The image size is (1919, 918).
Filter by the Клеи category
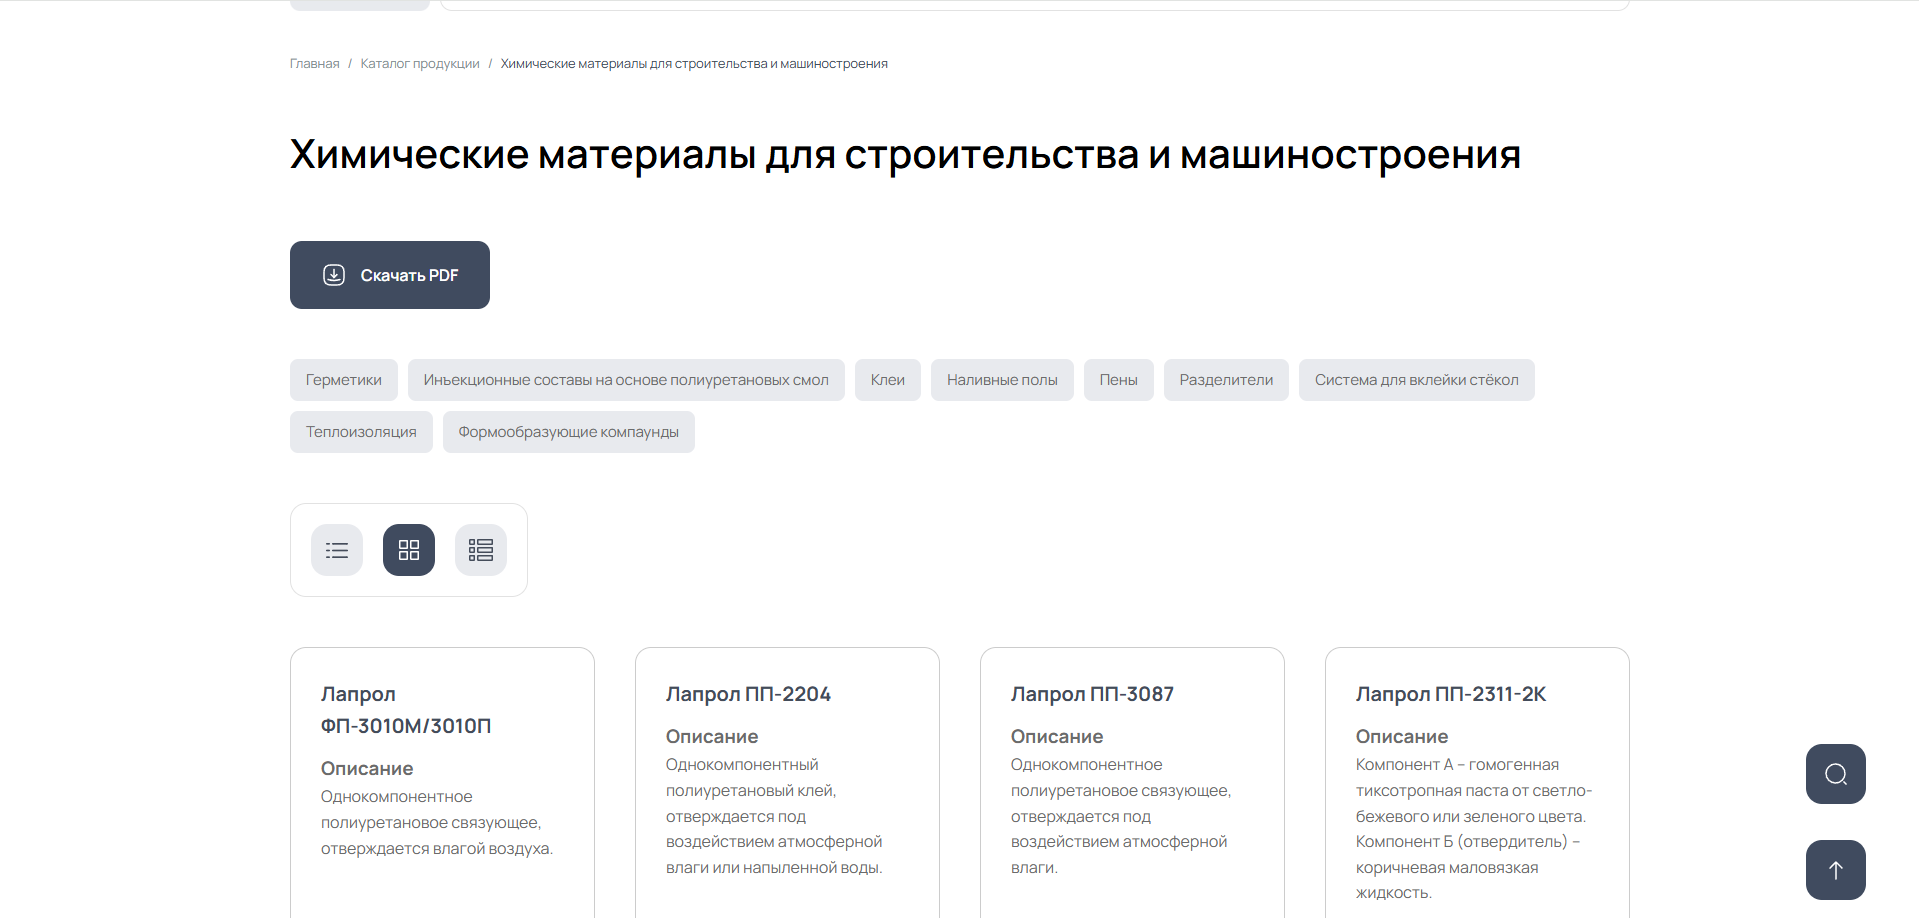click(x=888, y=380)
